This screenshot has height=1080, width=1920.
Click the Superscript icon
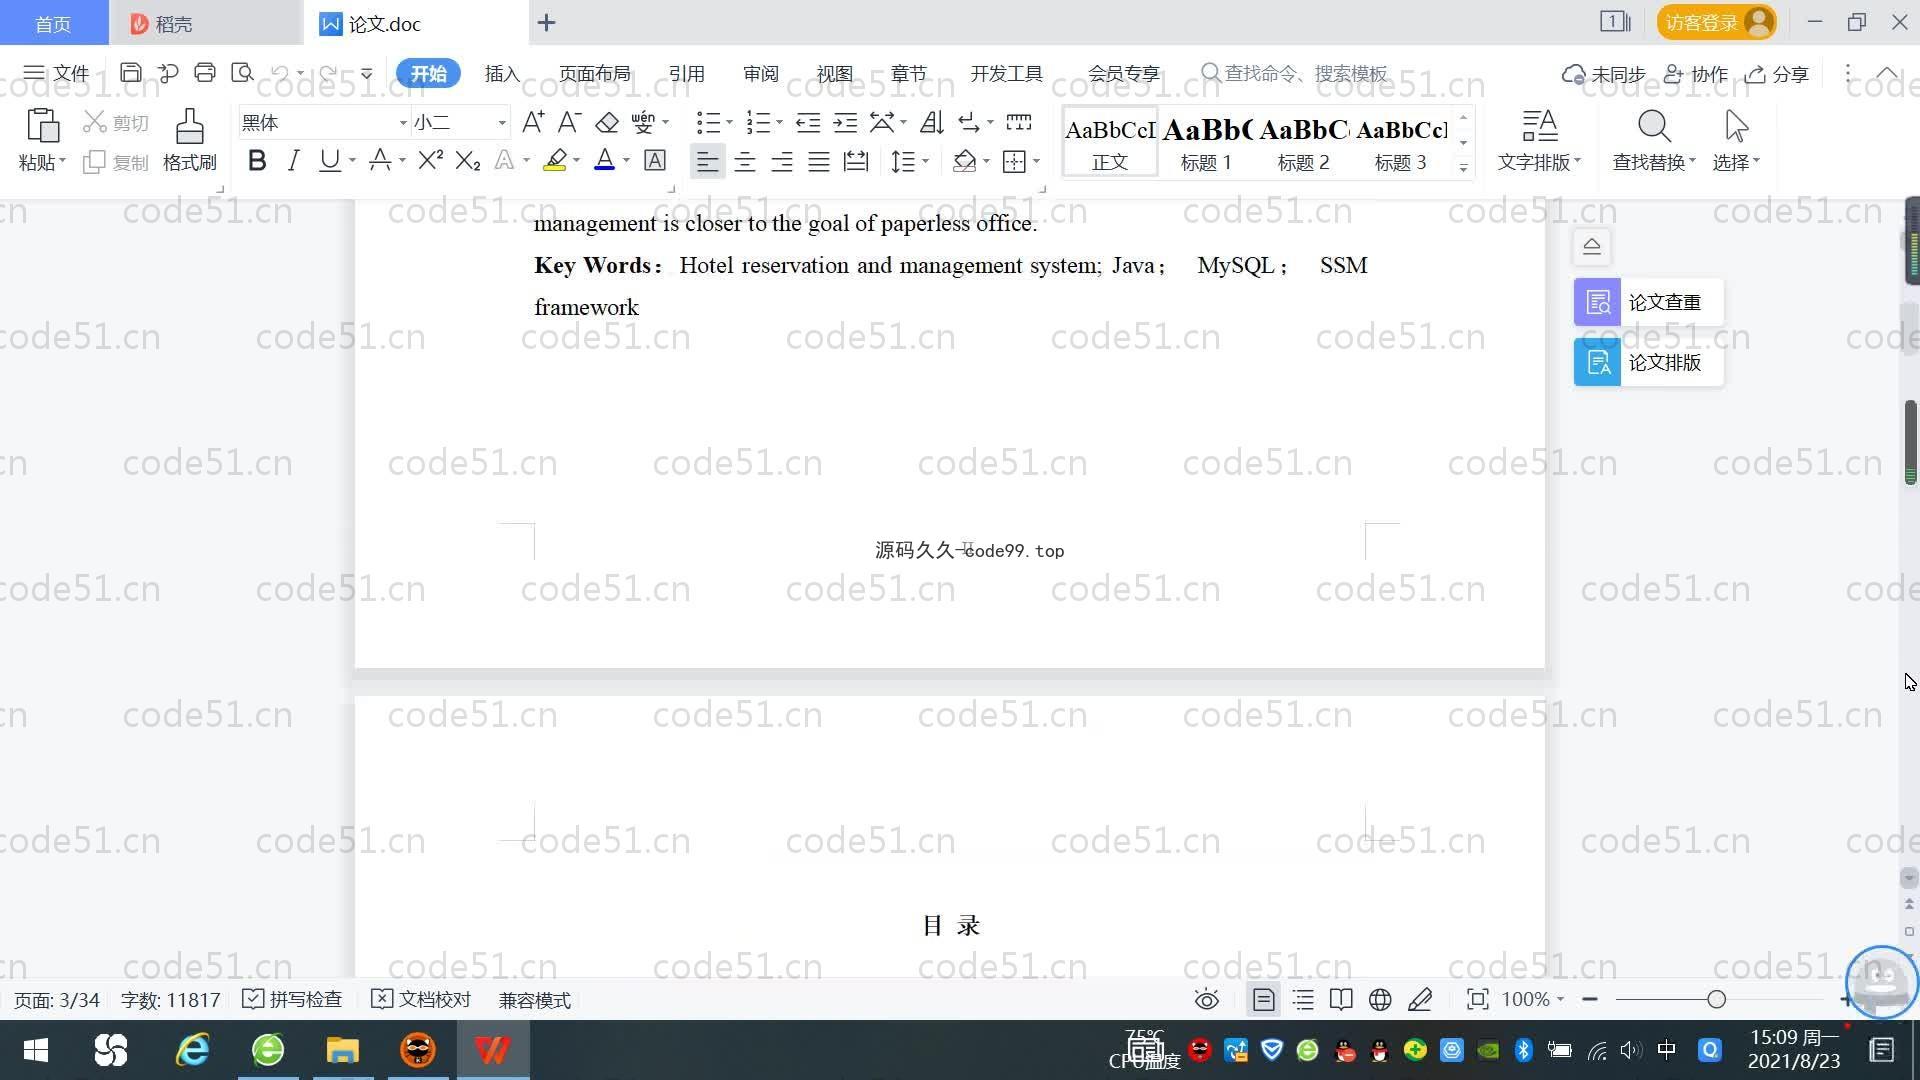[x=430, y=161]
